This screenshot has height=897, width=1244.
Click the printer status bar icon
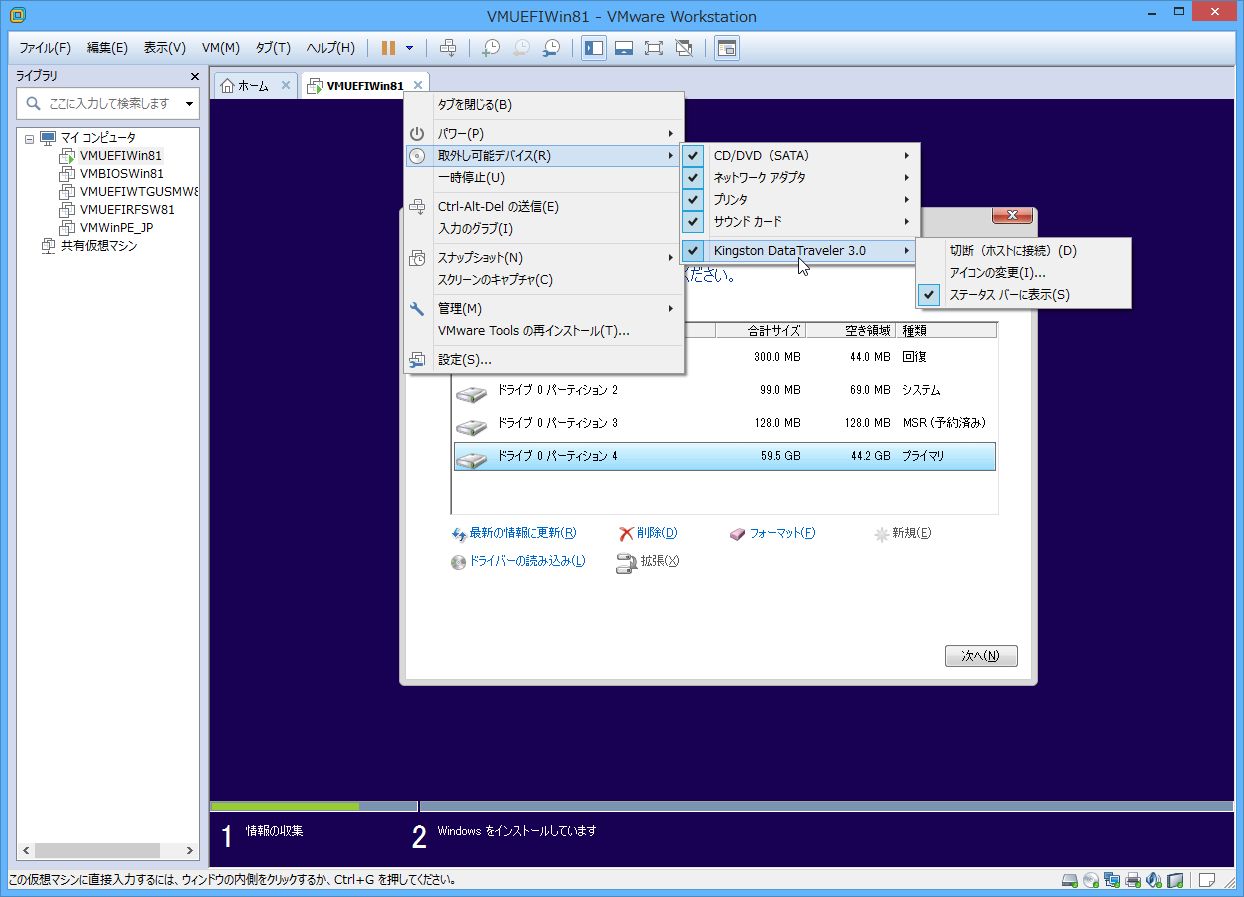1132,881
